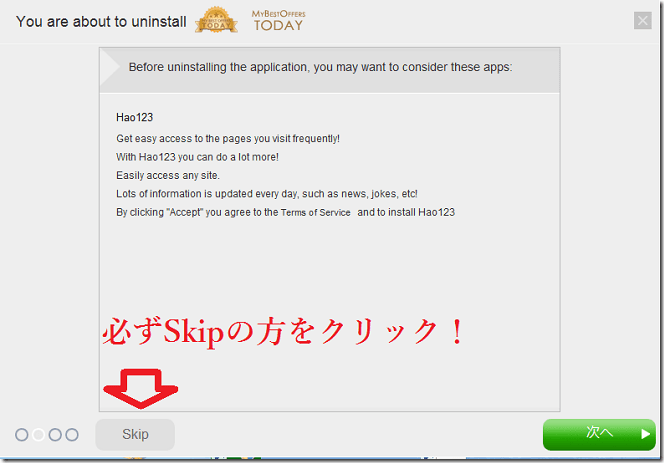This screenshot has height=463, width=664.
Task: Select the fourth step indicator circle
Action: tap(71, 435)
